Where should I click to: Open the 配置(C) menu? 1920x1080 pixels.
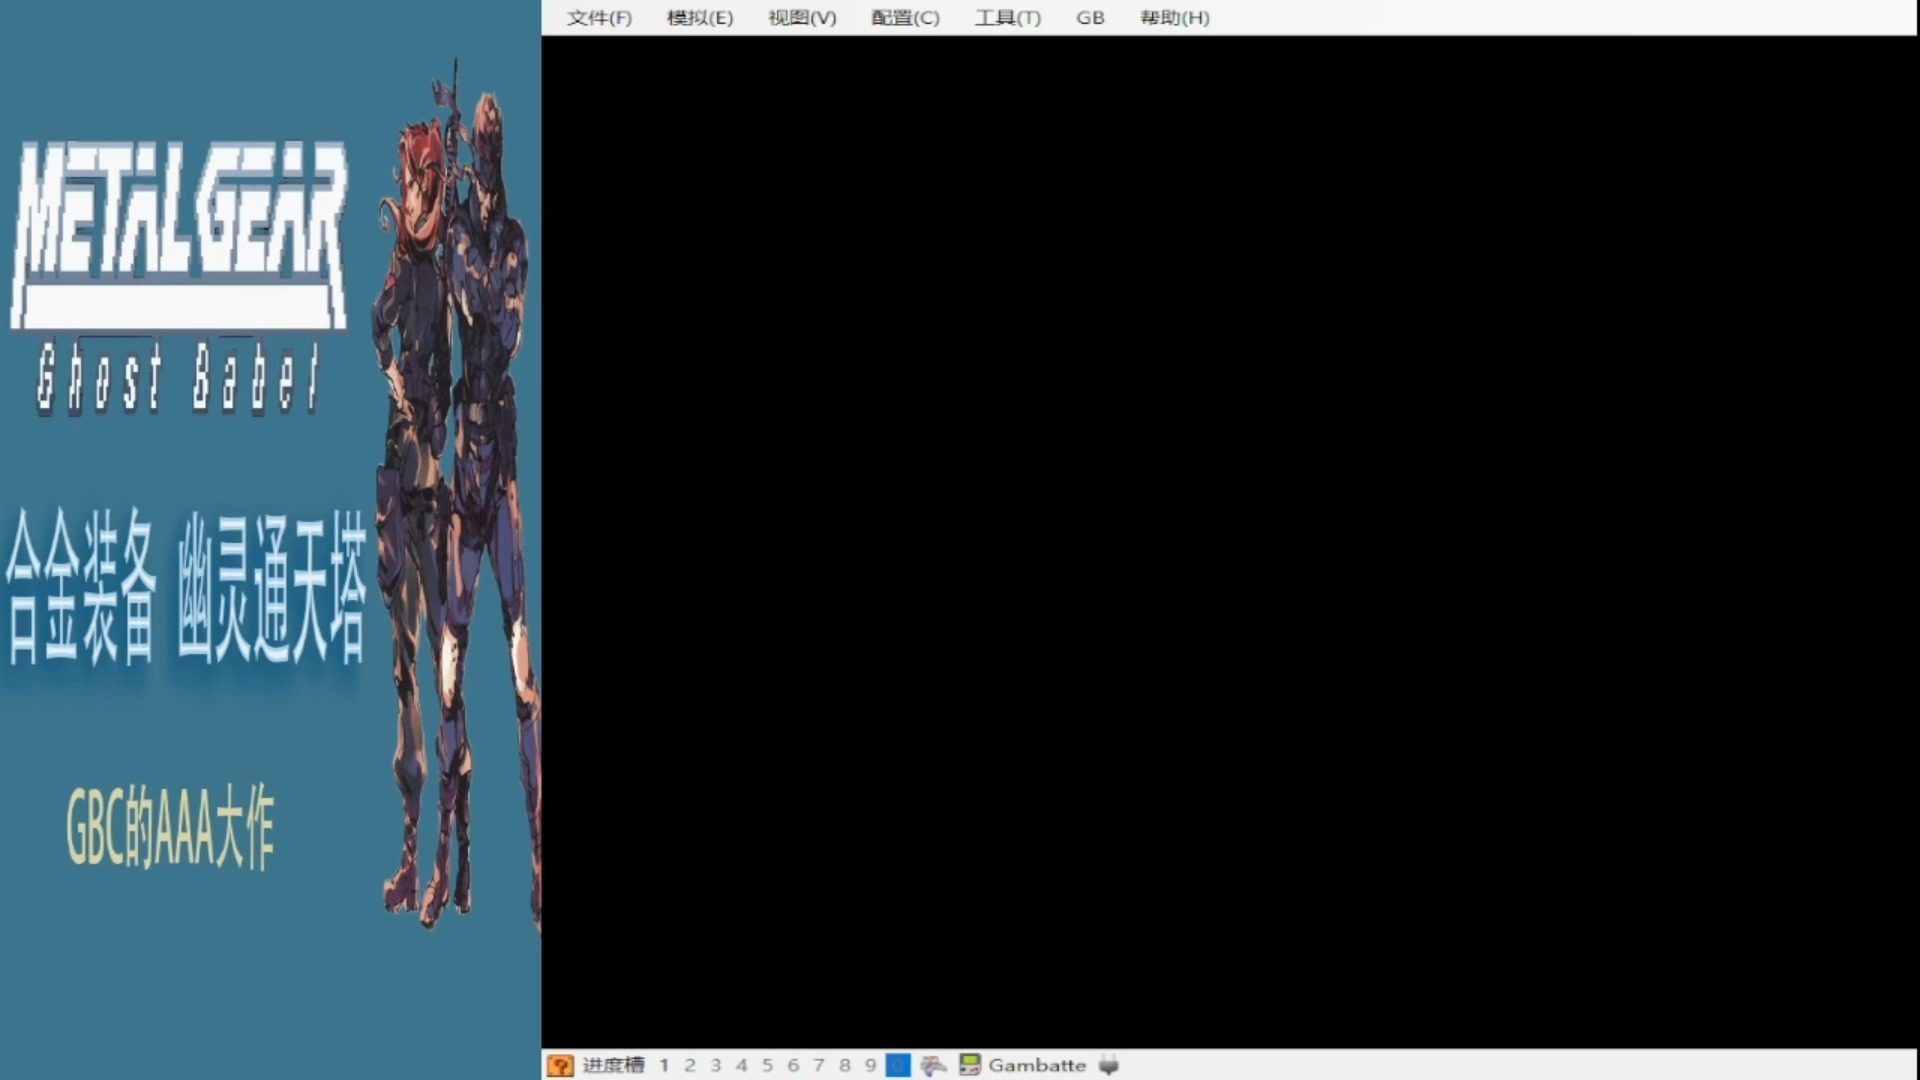click(x=905, y=18)
